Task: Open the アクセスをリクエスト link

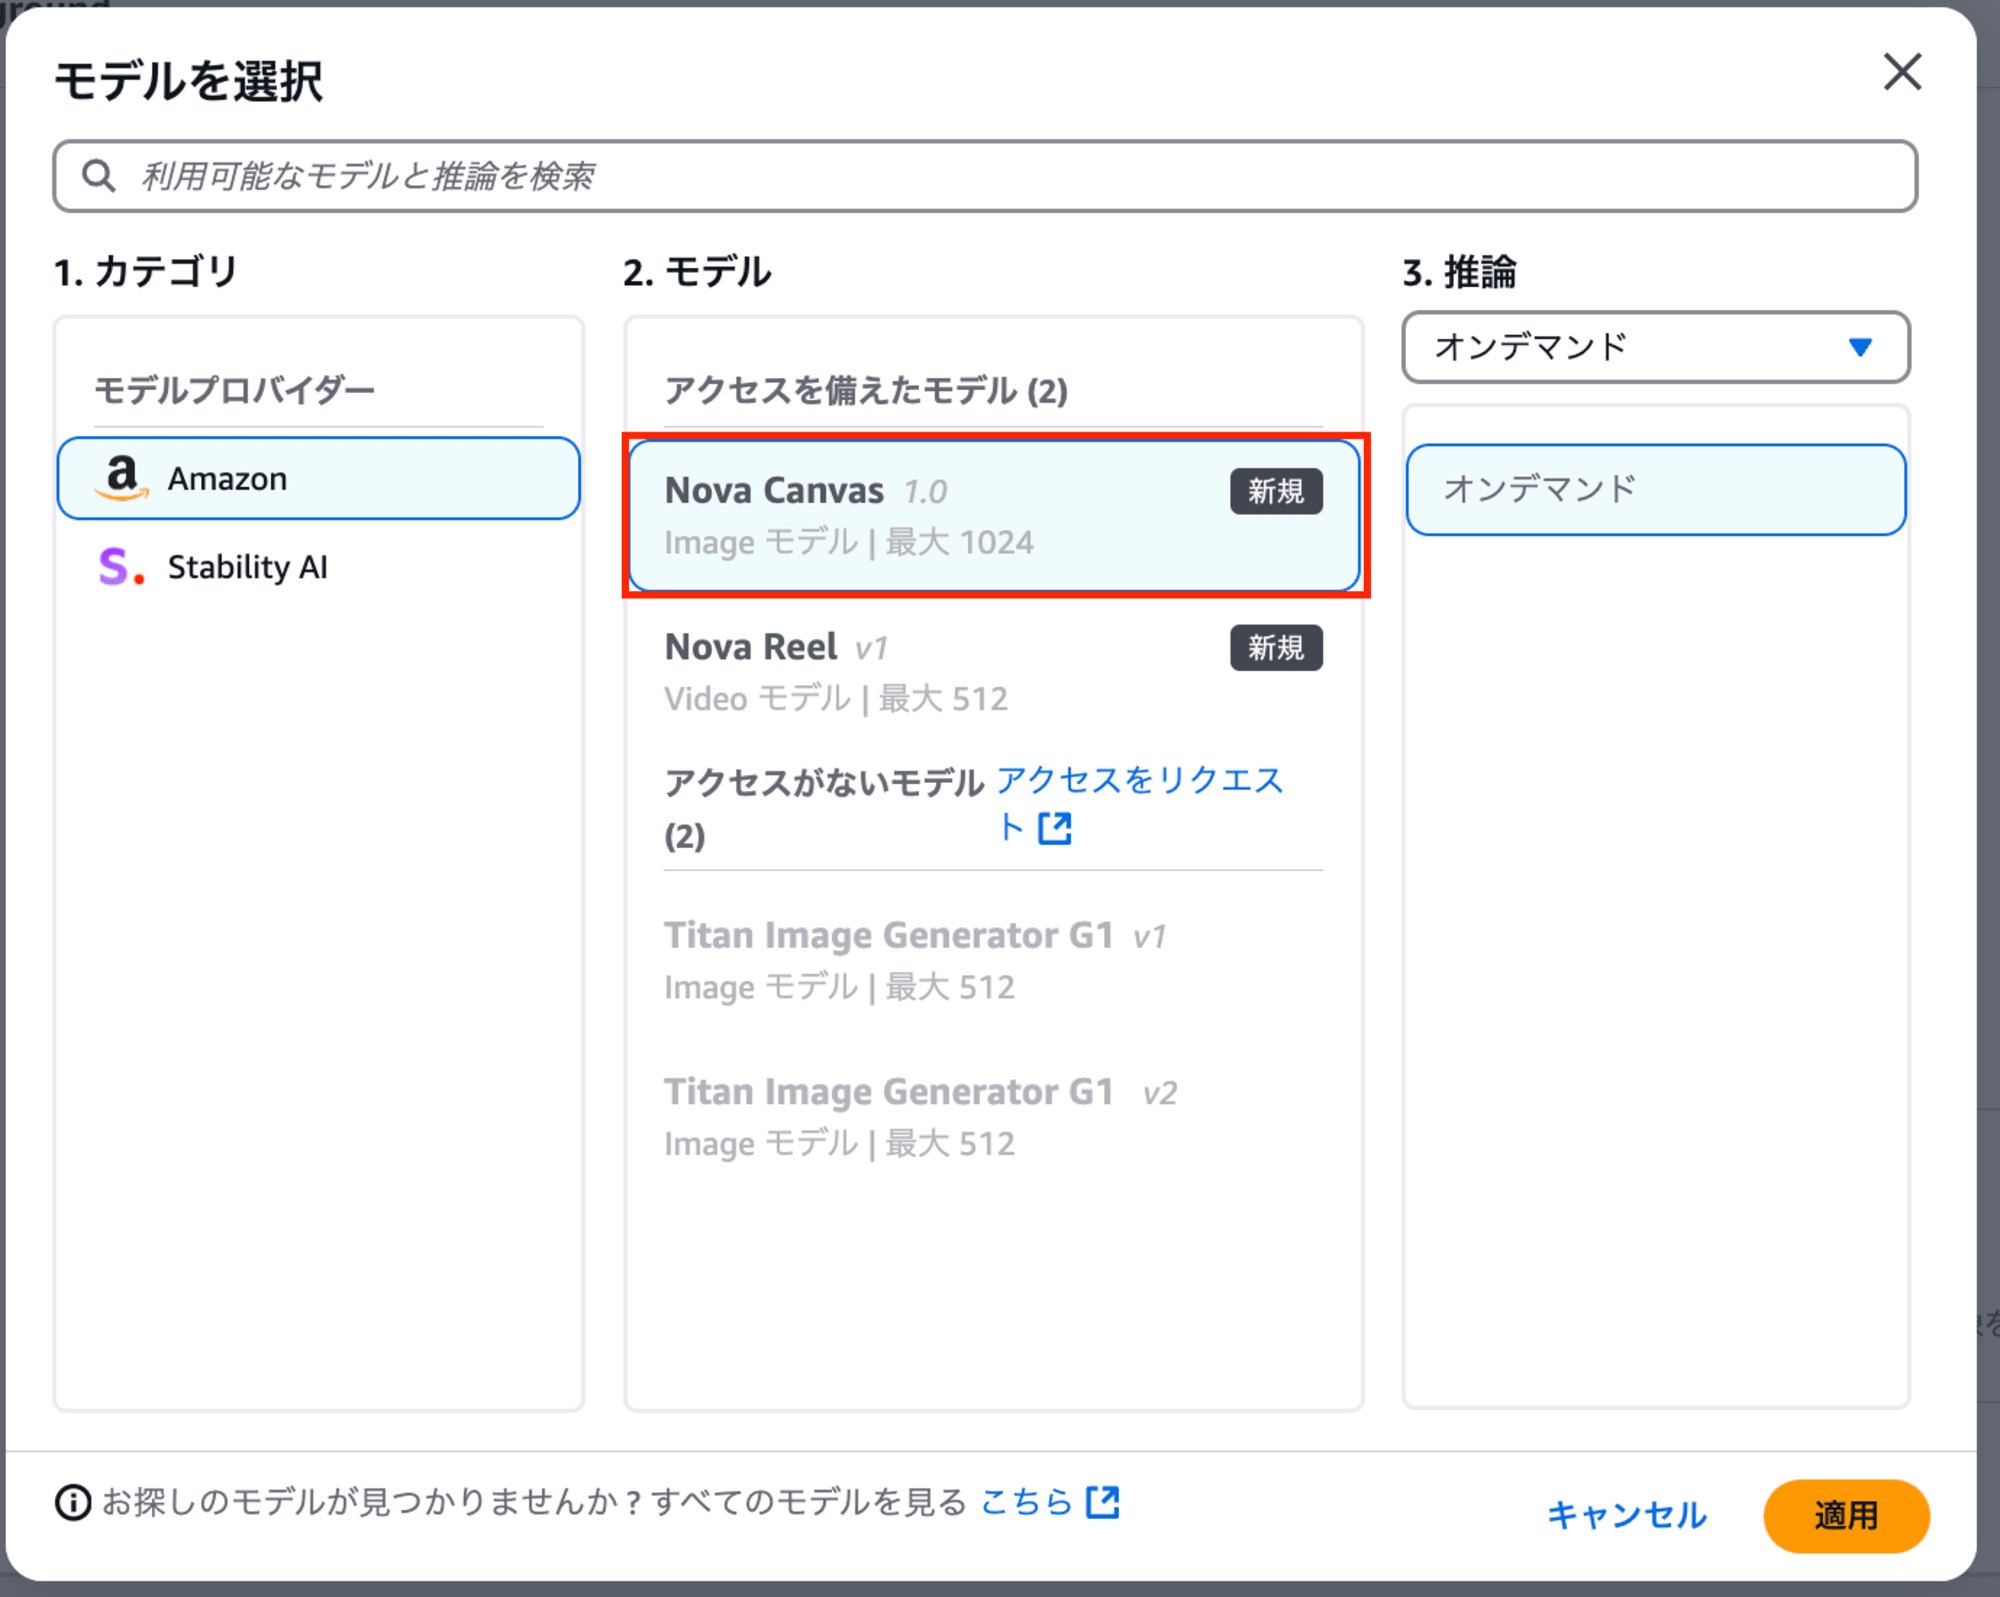Action: click(x=1139, y=803)
